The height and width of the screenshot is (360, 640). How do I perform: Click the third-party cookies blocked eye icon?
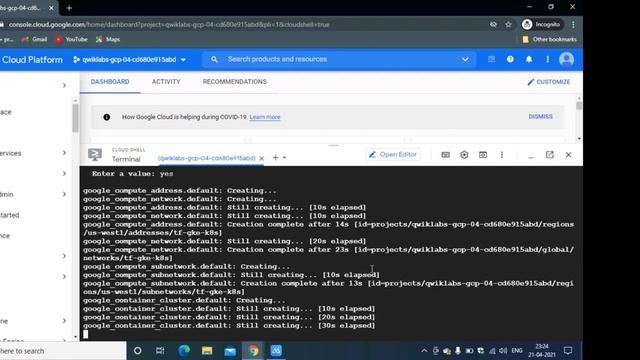point(493,24)
